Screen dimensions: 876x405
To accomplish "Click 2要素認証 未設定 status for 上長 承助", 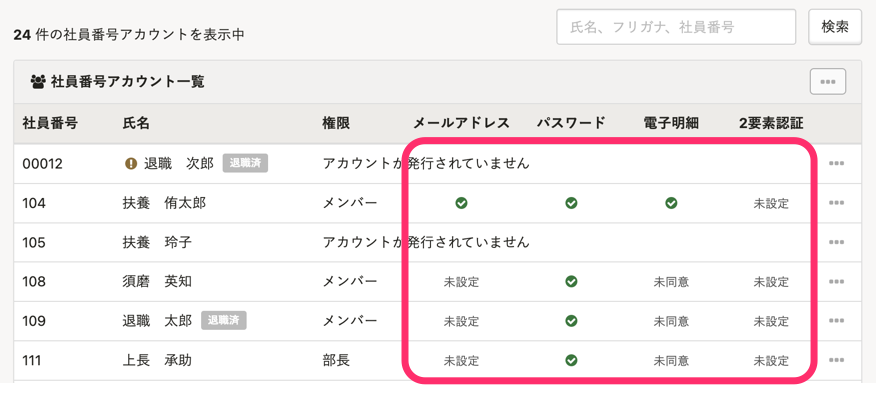I will pos(771,361).
